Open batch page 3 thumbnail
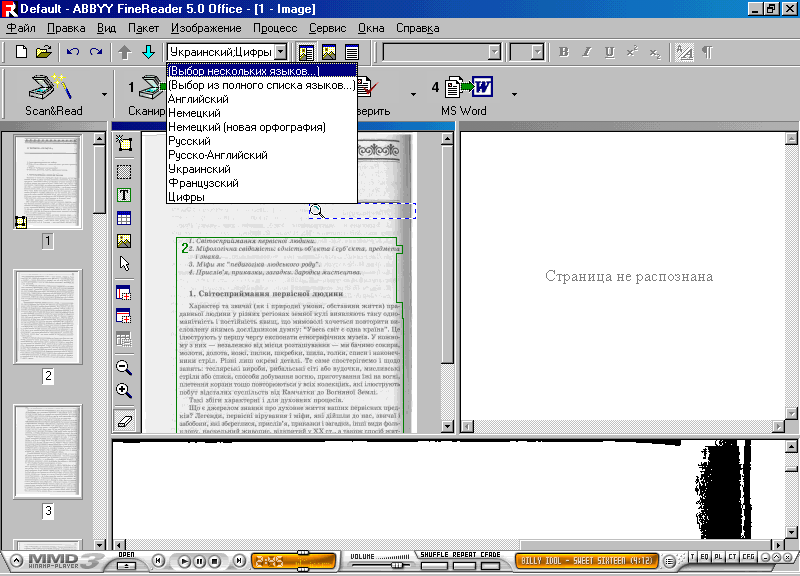This screenshot has height=576, width=800. [x=47, y=452]
